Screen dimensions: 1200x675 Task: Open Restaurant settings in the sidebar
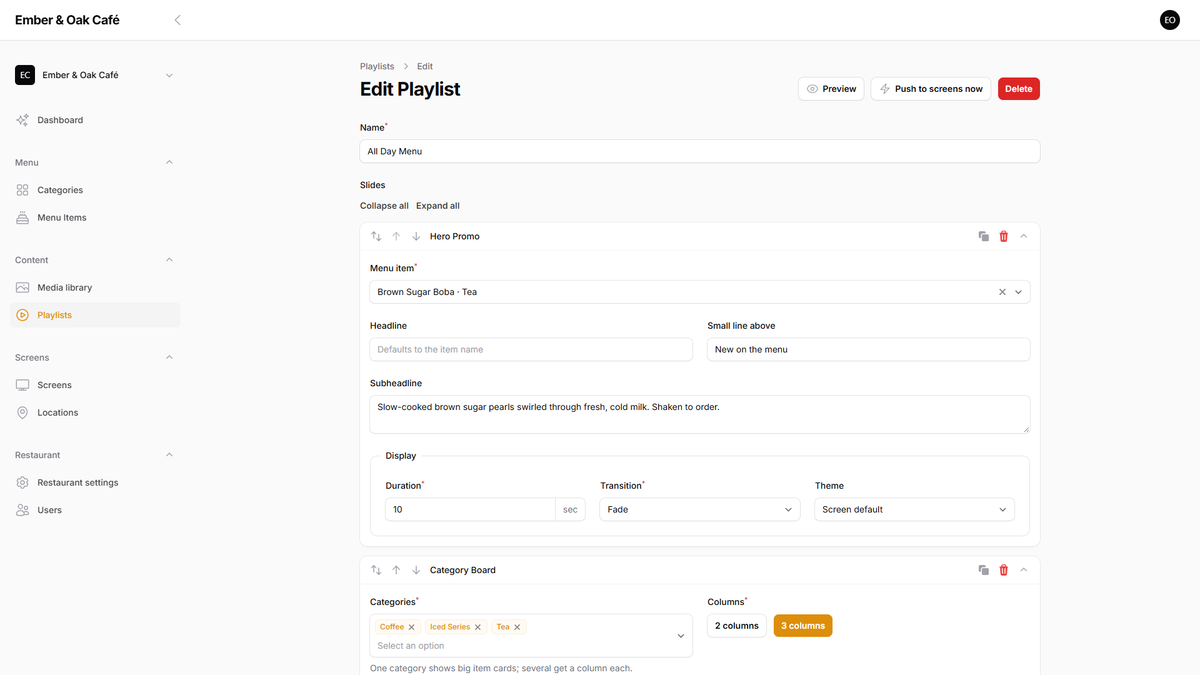click(x=95, y=482)
